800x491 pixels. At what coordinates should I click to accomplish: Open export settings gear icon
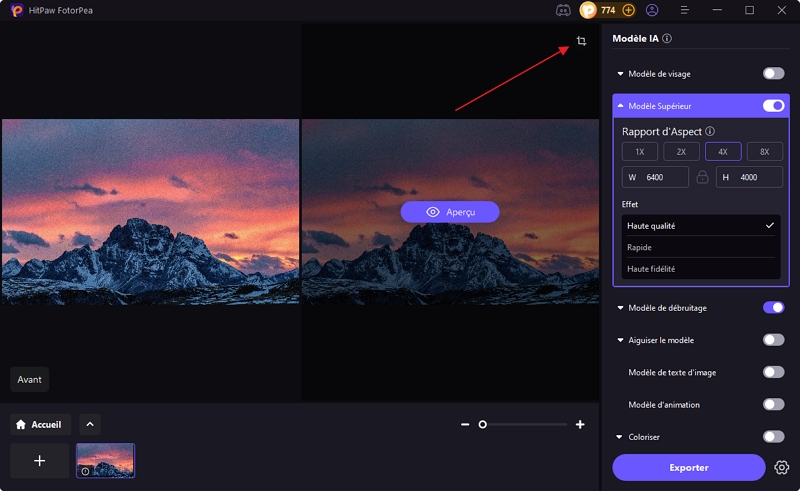pyautogui.click(x=782, y=468)
